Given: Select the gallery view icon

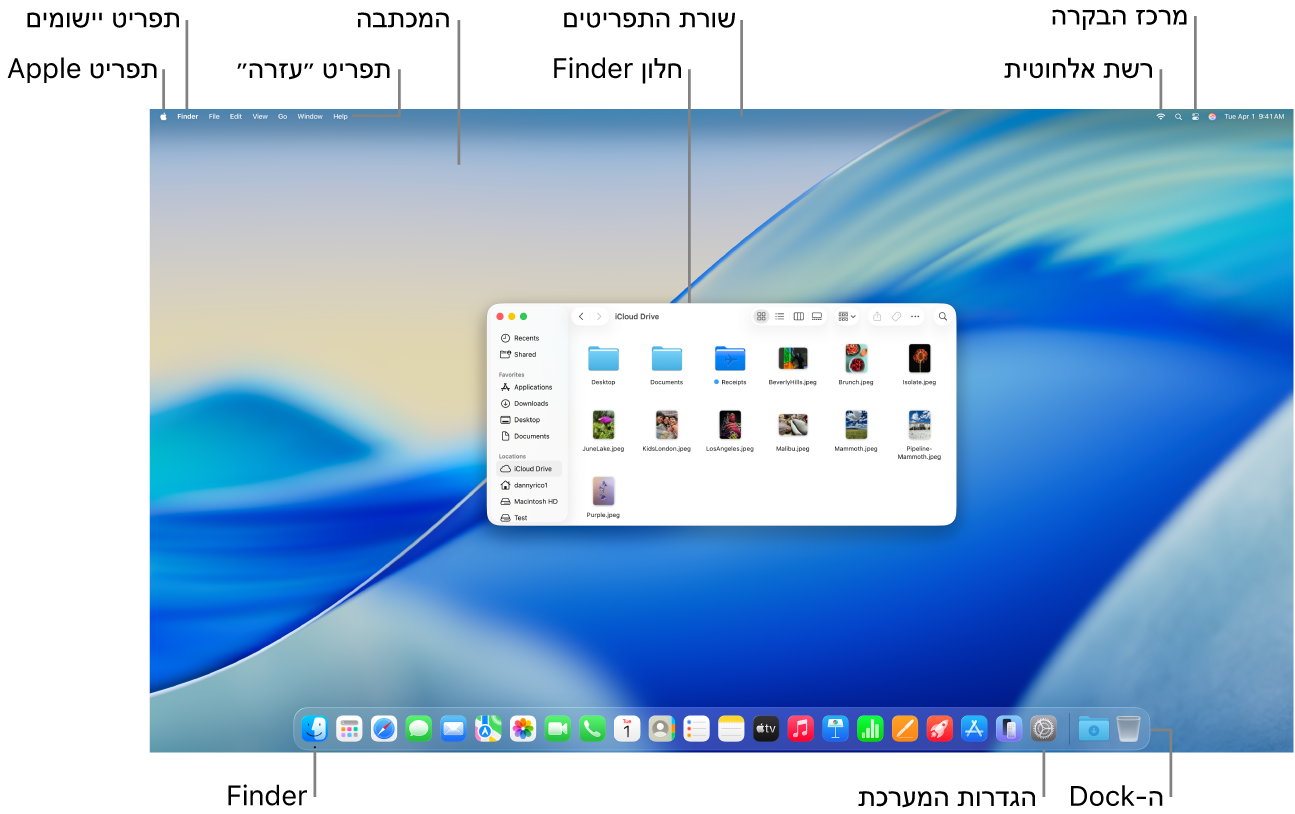Looking at the screenshot, I should (x=816, y=316).
